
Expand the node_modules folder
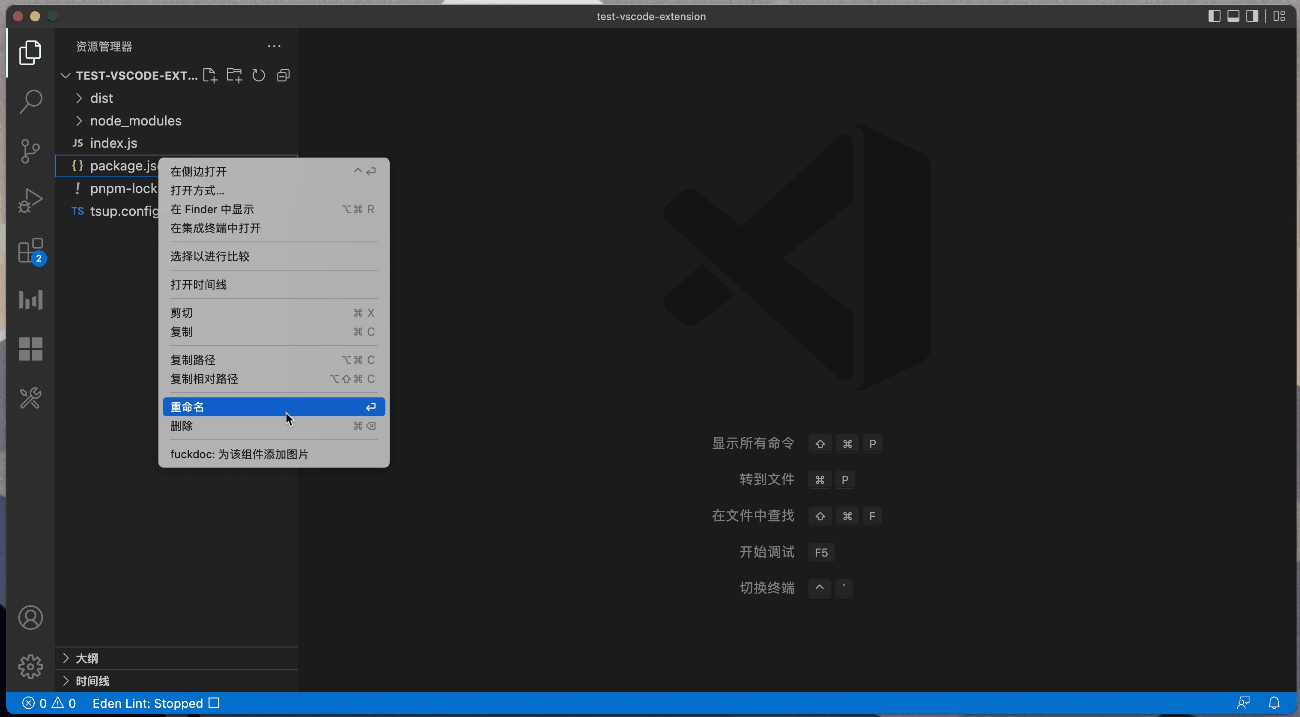point(176,121)
